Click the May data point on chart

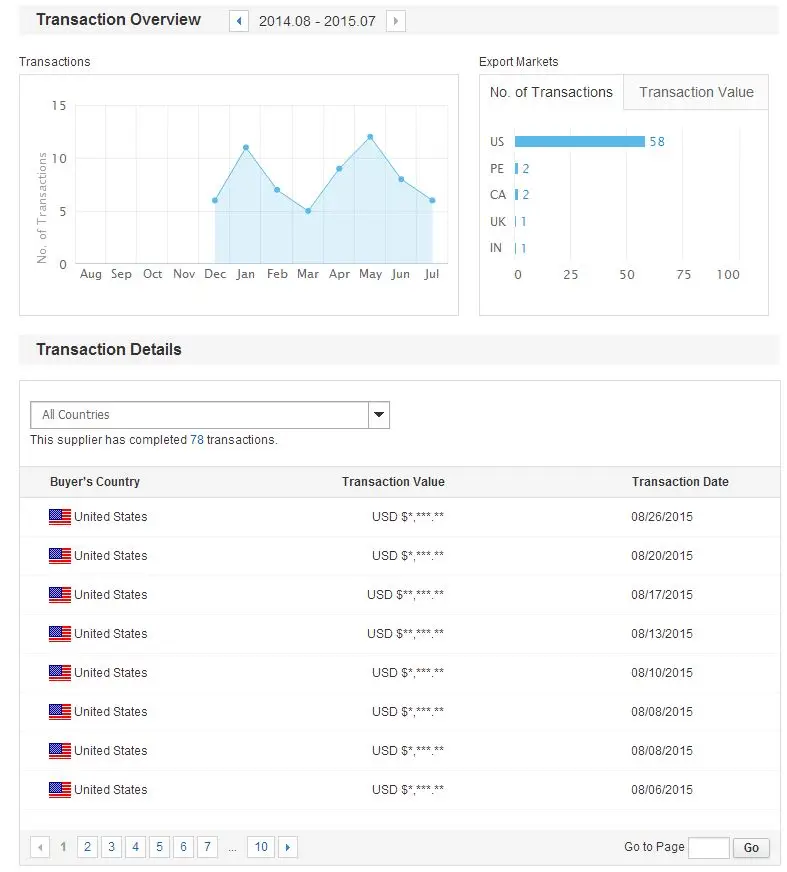[370, 137]
